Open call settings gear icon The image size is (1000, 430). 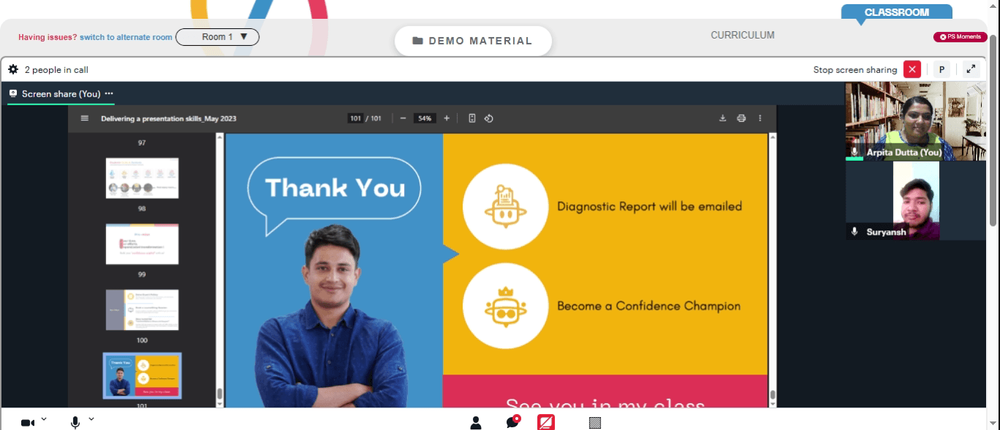pos(13,70)
